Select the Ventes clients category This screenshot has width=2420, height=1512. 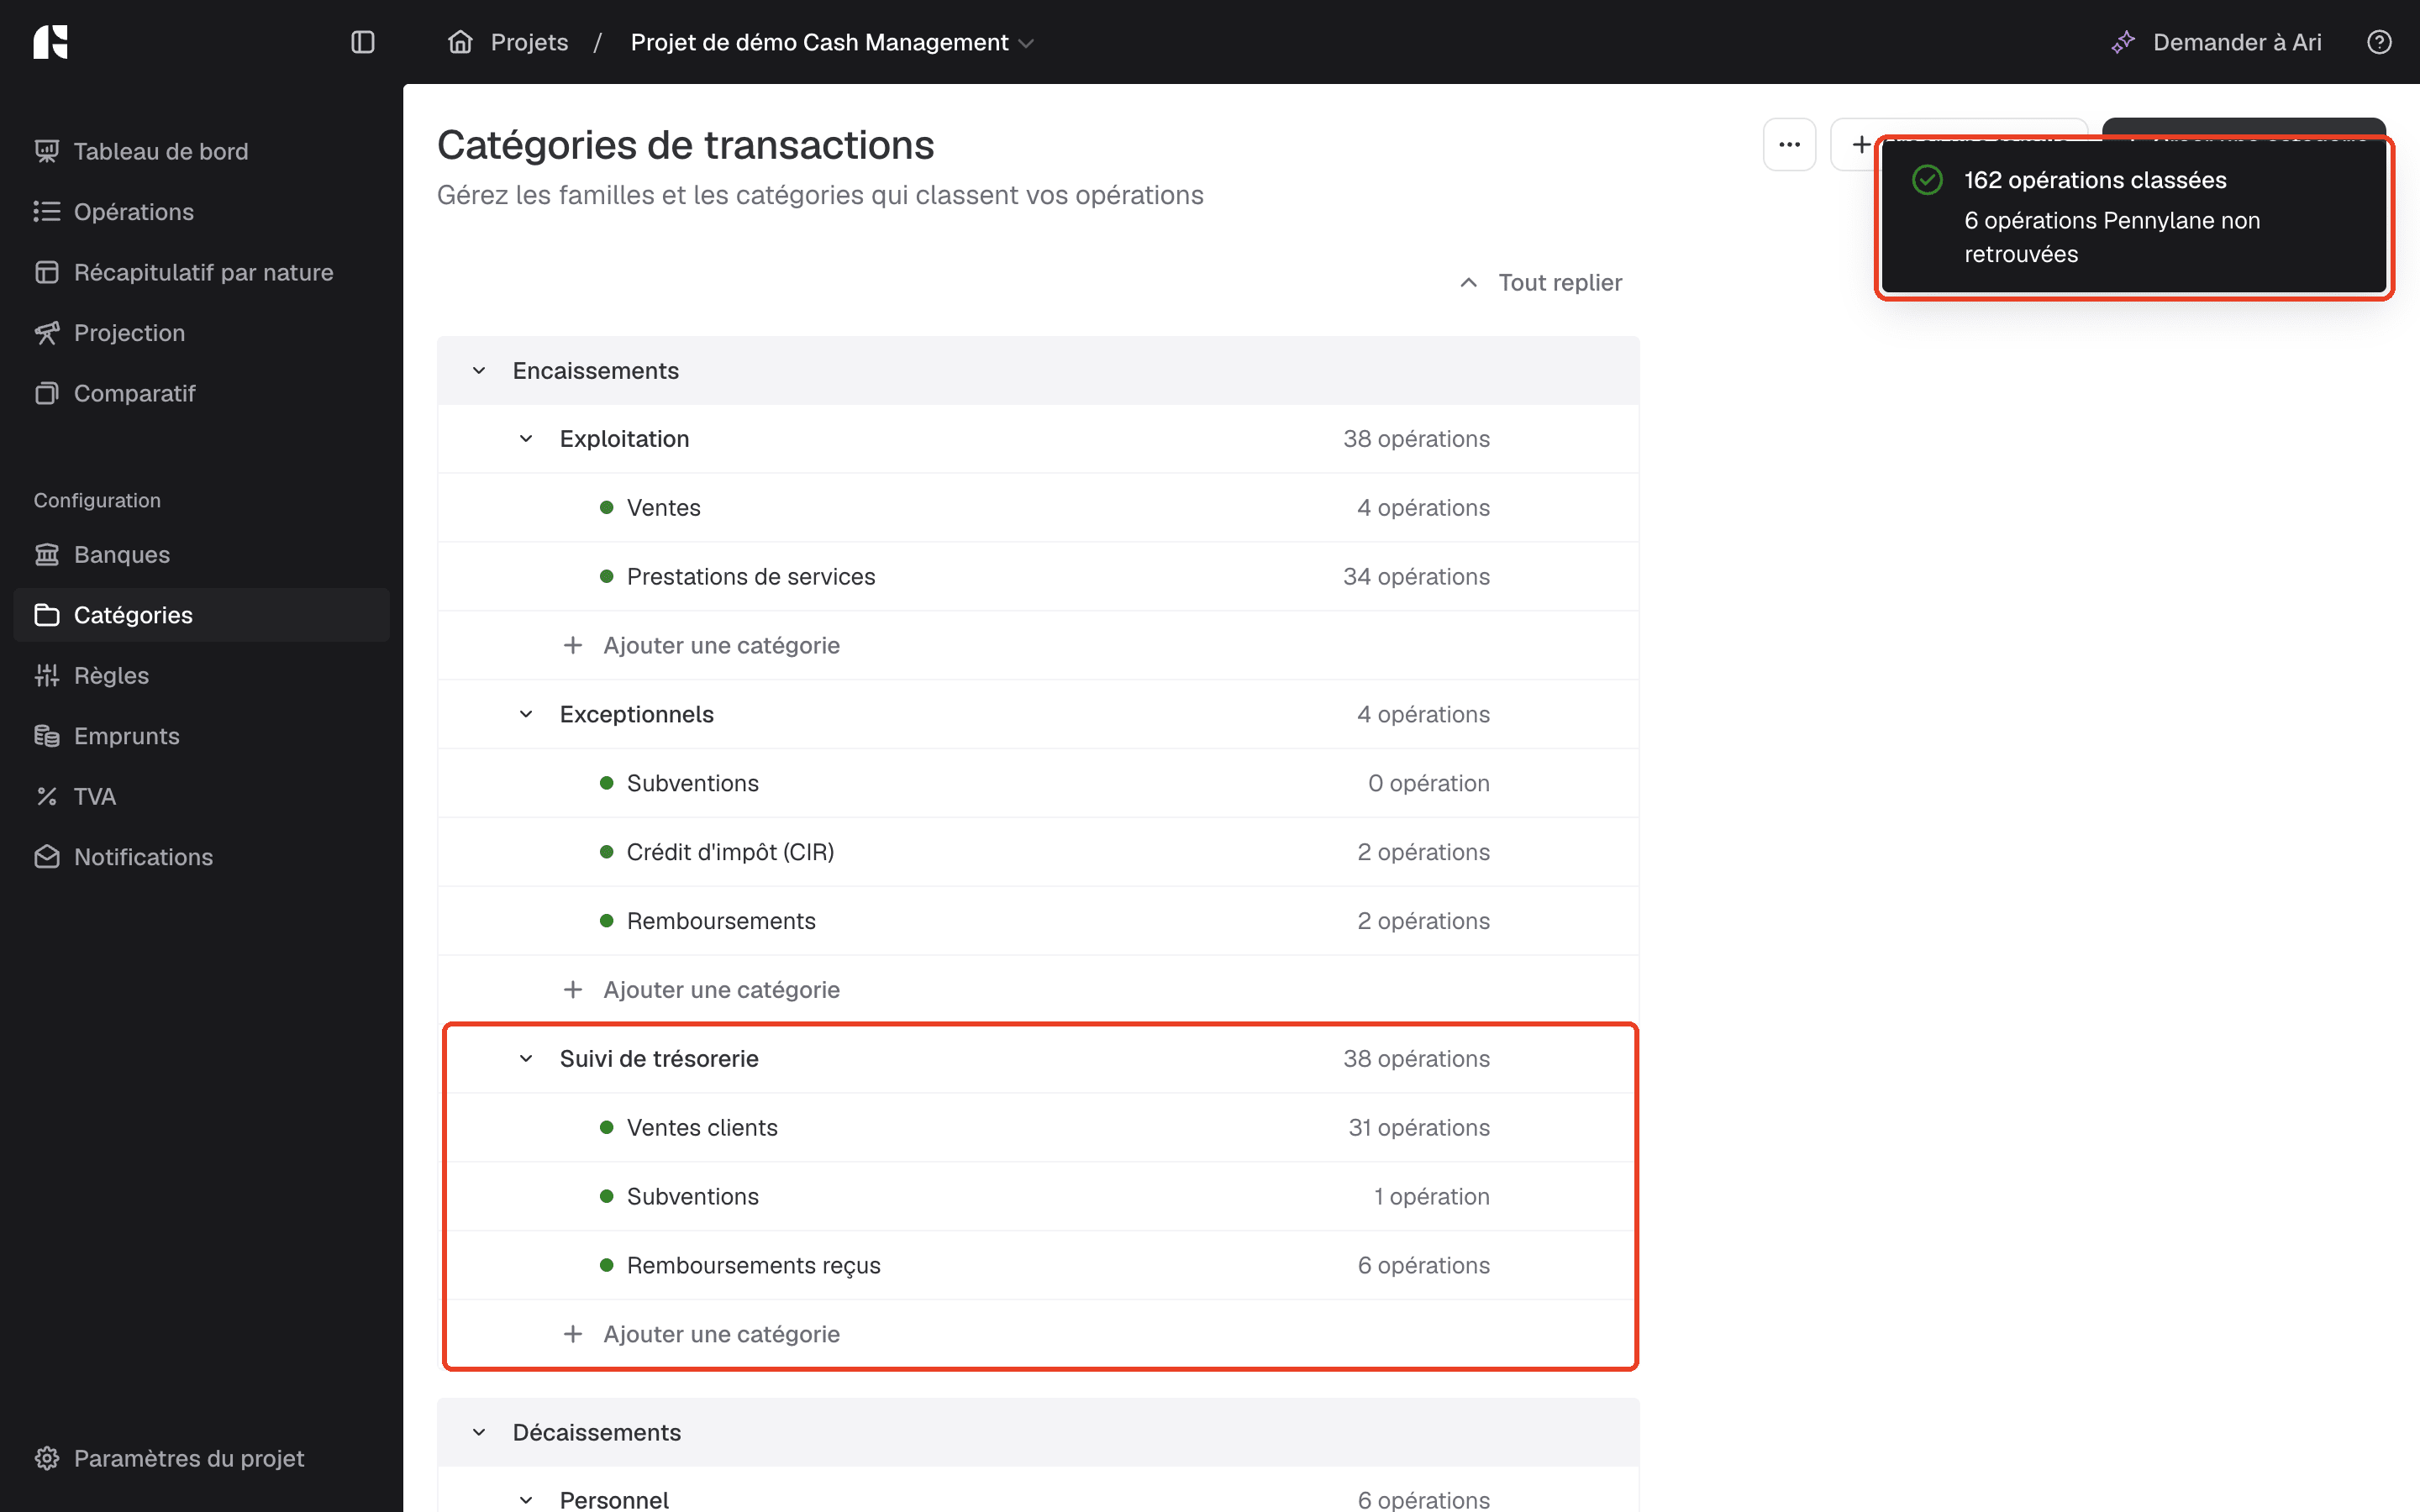pos(1038,1127)
